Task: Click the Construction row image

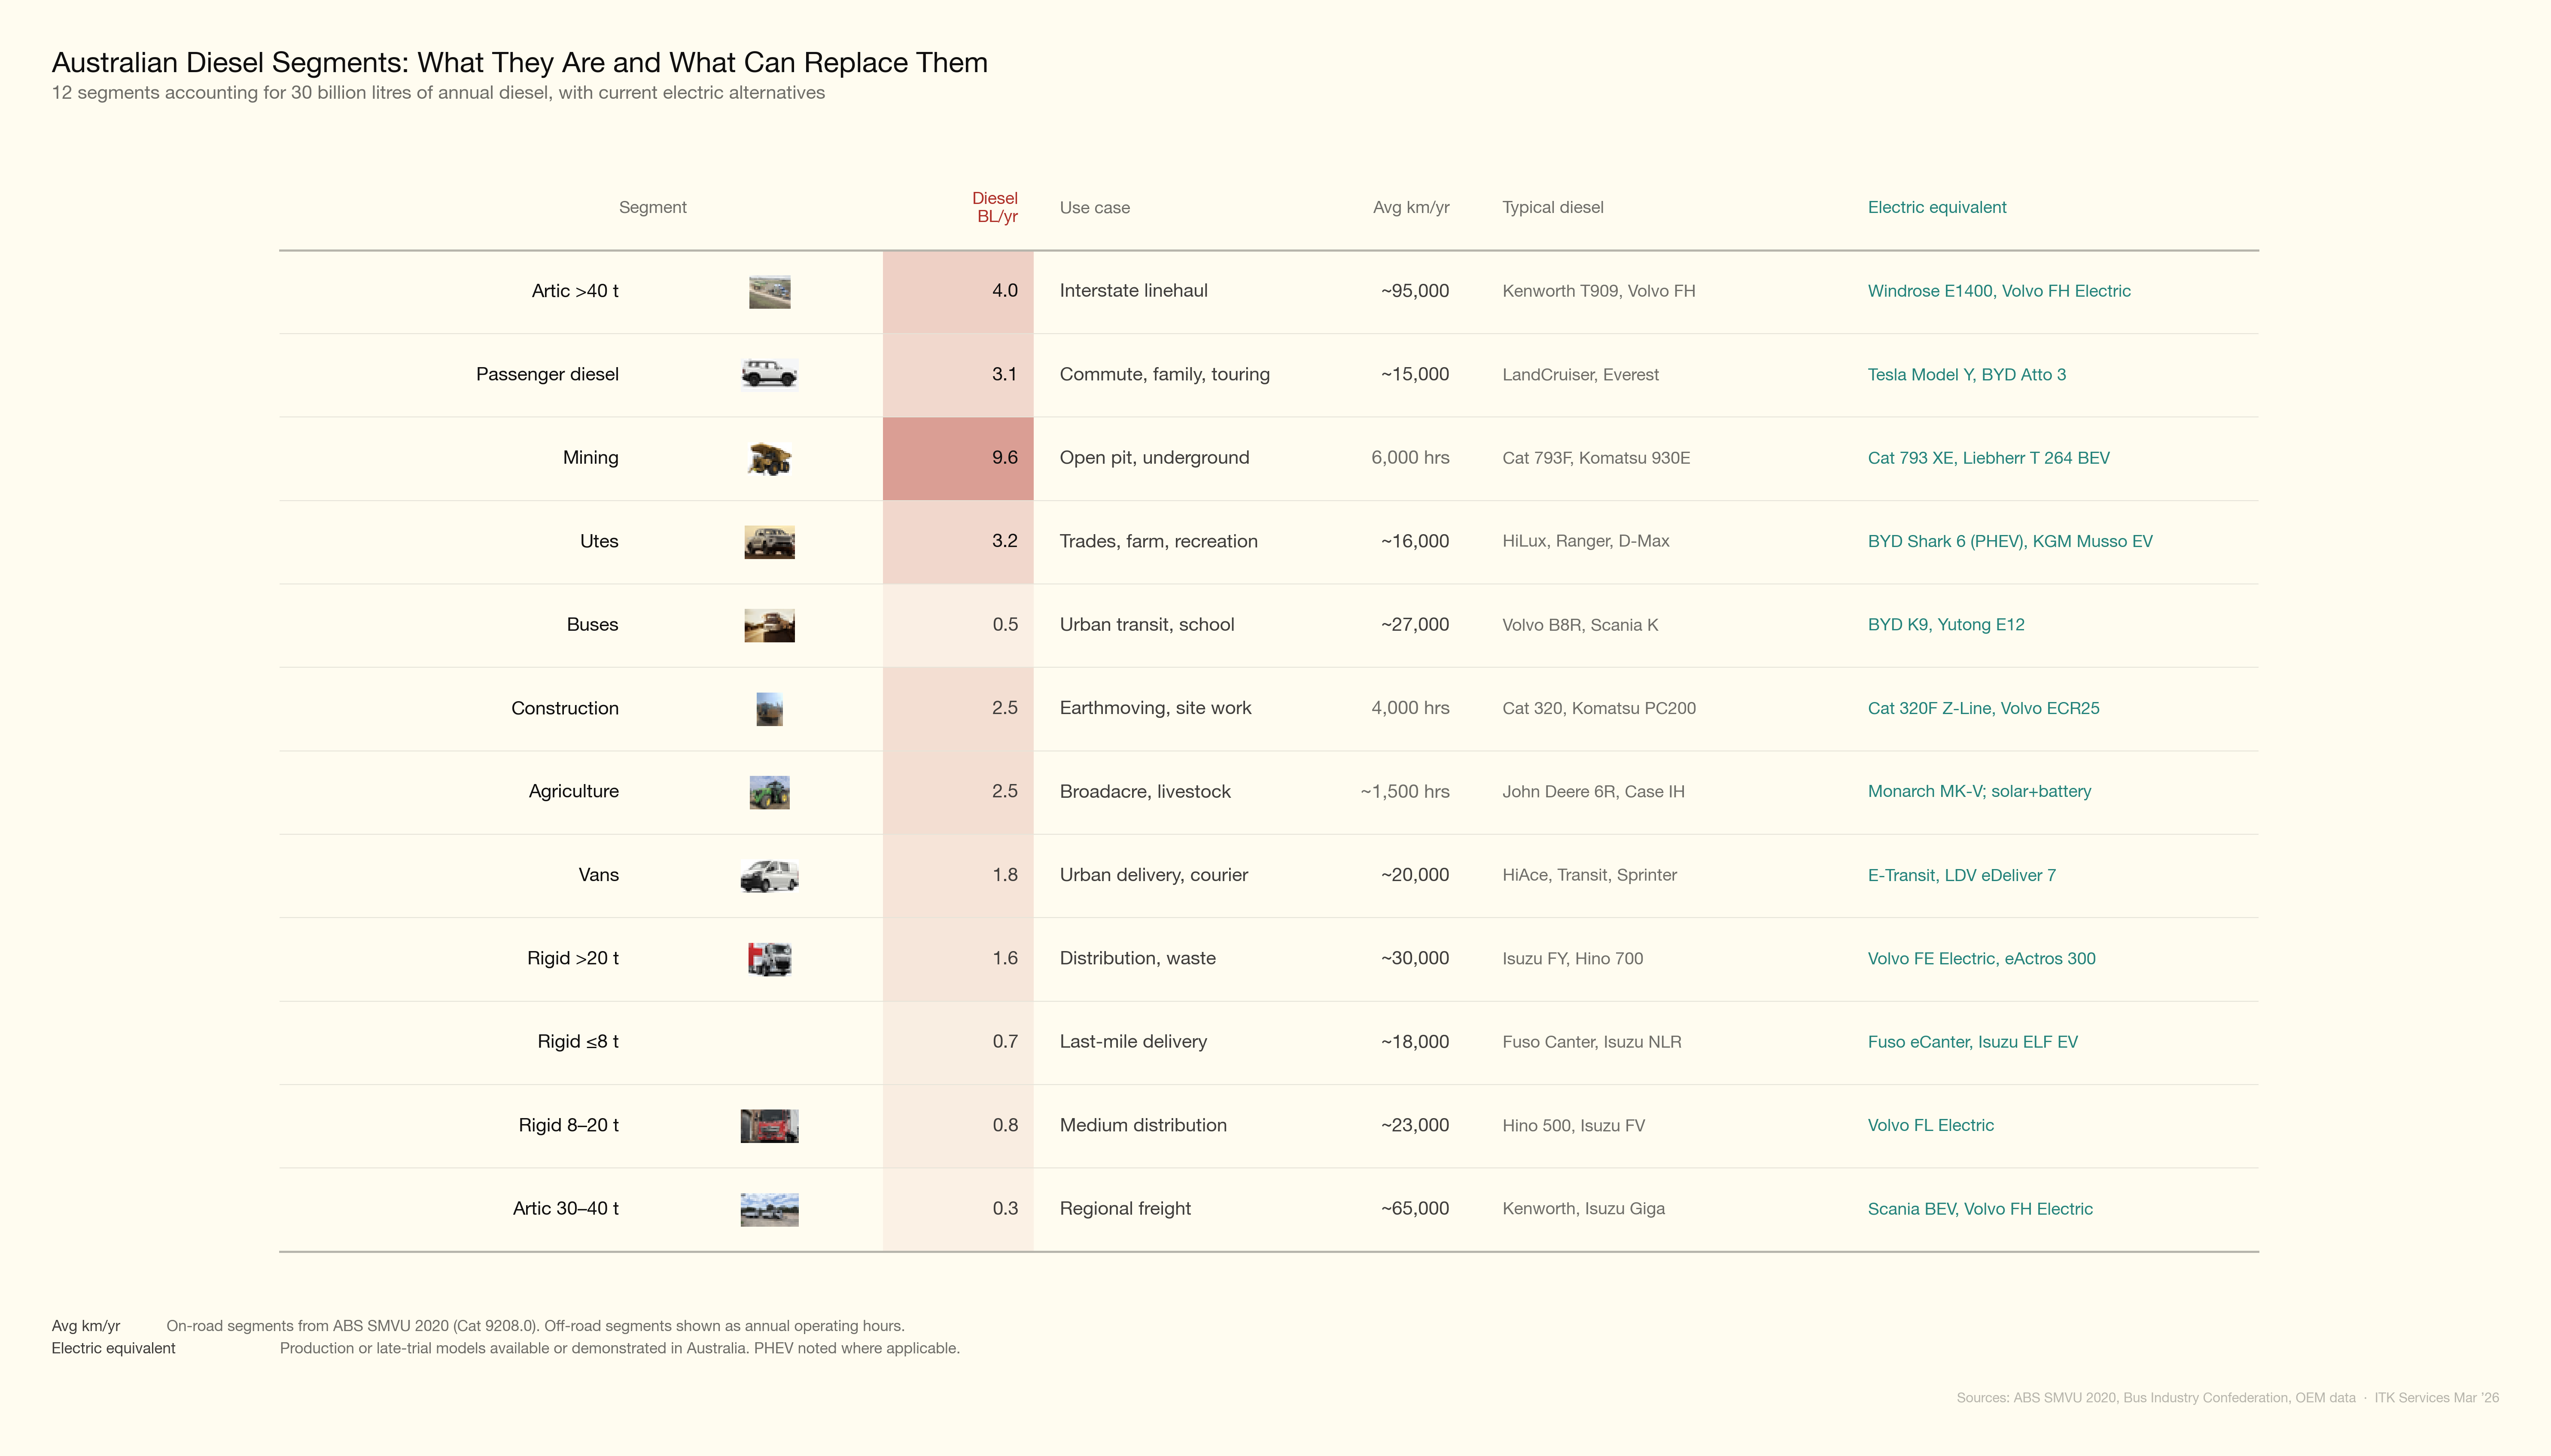Action: 769,709
